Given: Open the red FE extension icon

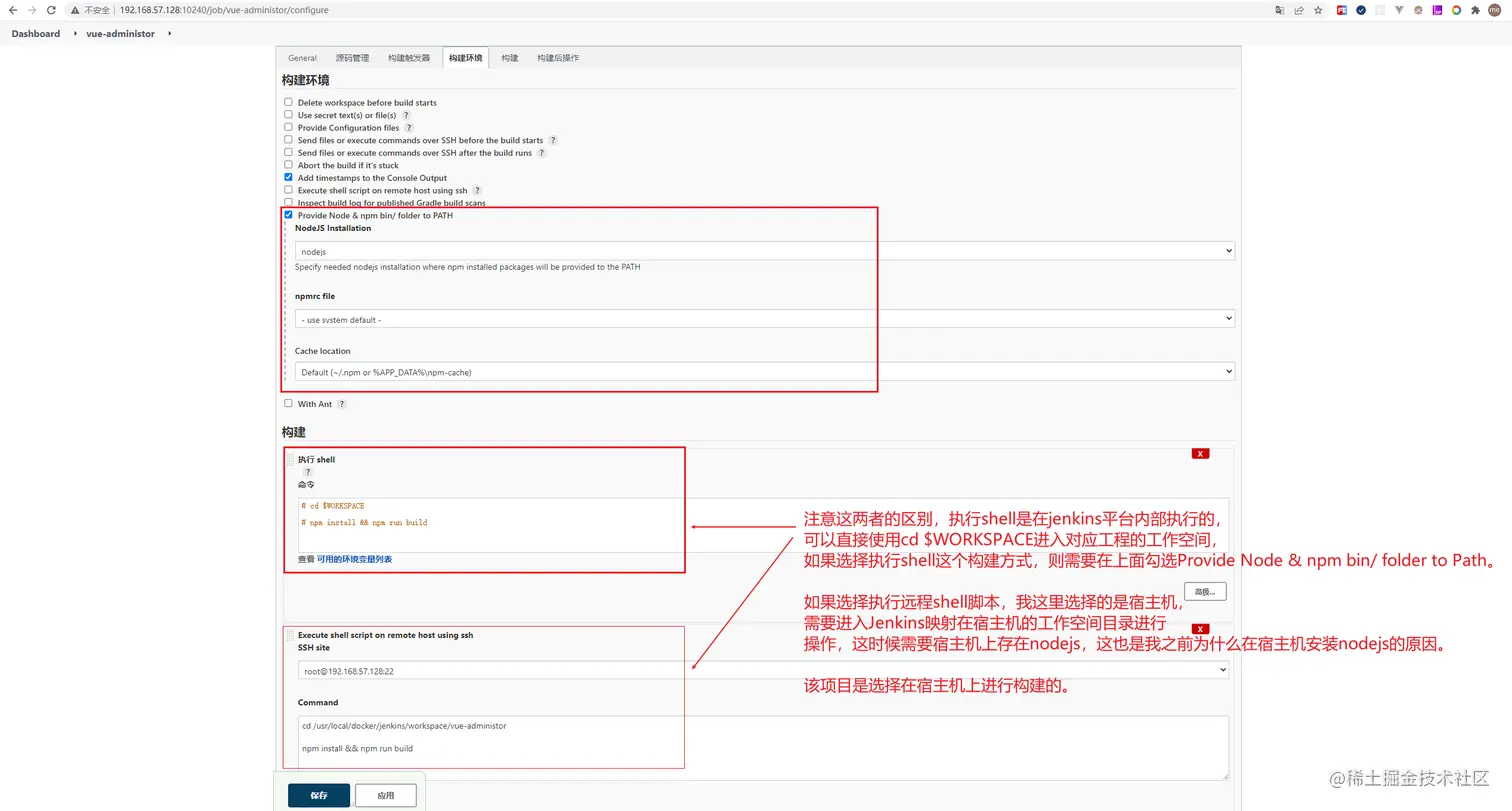Looking at the screenshot, I should pyautogui.click(x=1342, y=10).
